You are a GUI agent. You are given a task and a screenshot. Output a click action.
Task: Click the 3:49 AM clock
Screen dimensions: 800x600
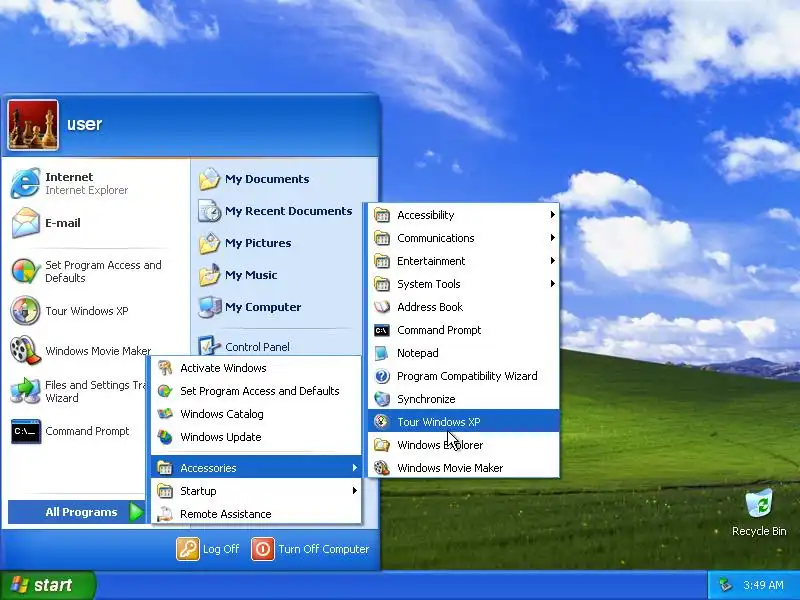763,585
